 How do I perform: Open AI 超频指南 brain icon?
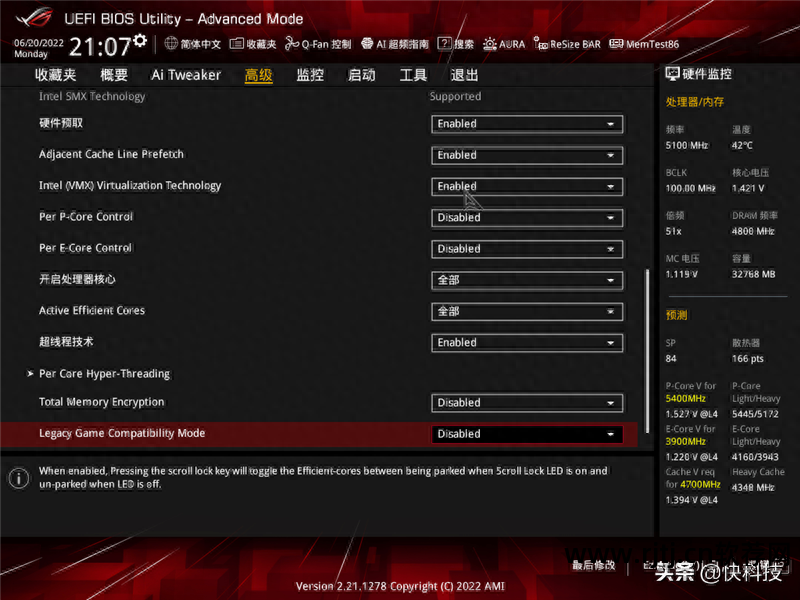click(367, 44)
